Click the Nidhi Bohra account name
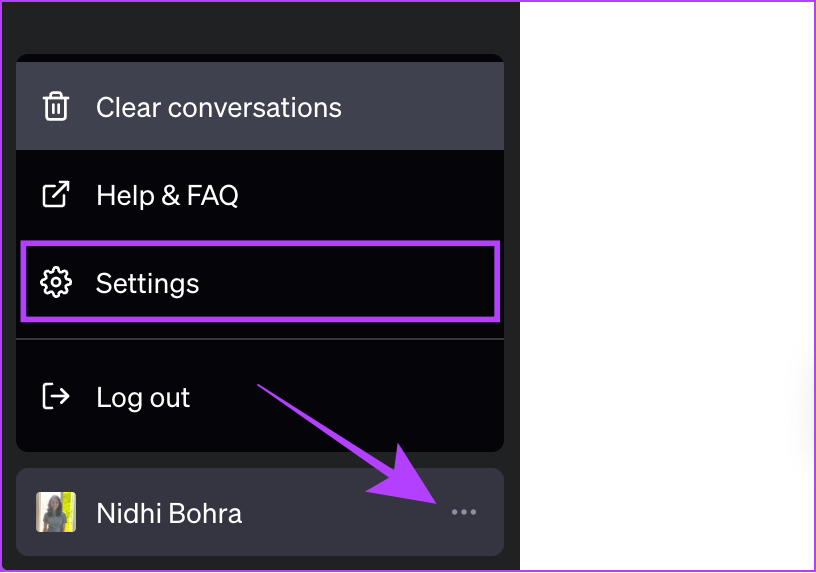 (x=169, y=514)
